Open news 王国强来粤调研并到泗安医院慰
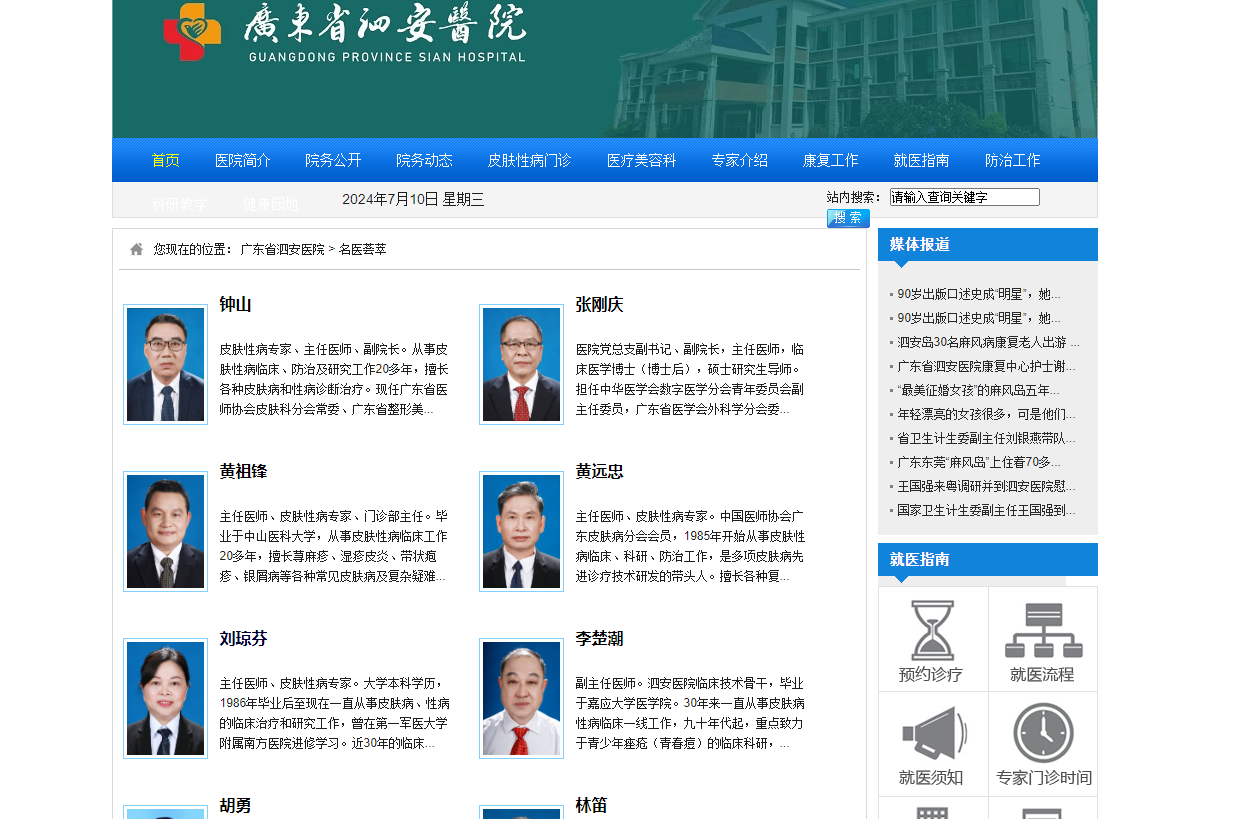The image size is (1245, 819). (x=986, y=486)
